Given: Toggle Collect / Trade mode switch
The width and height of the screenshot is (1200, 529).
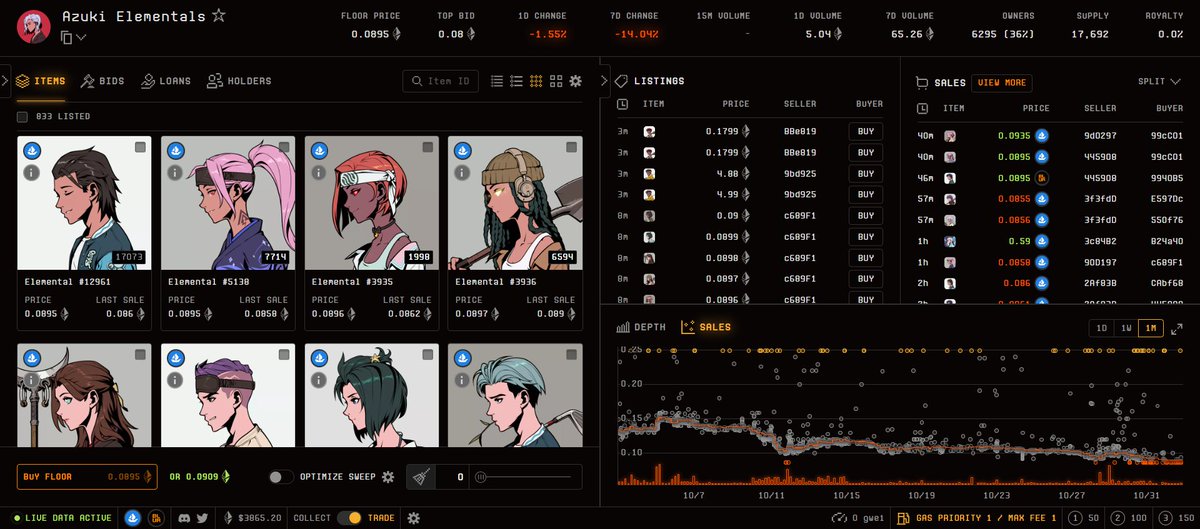Looking at the screenshot, I should point(349,518).
